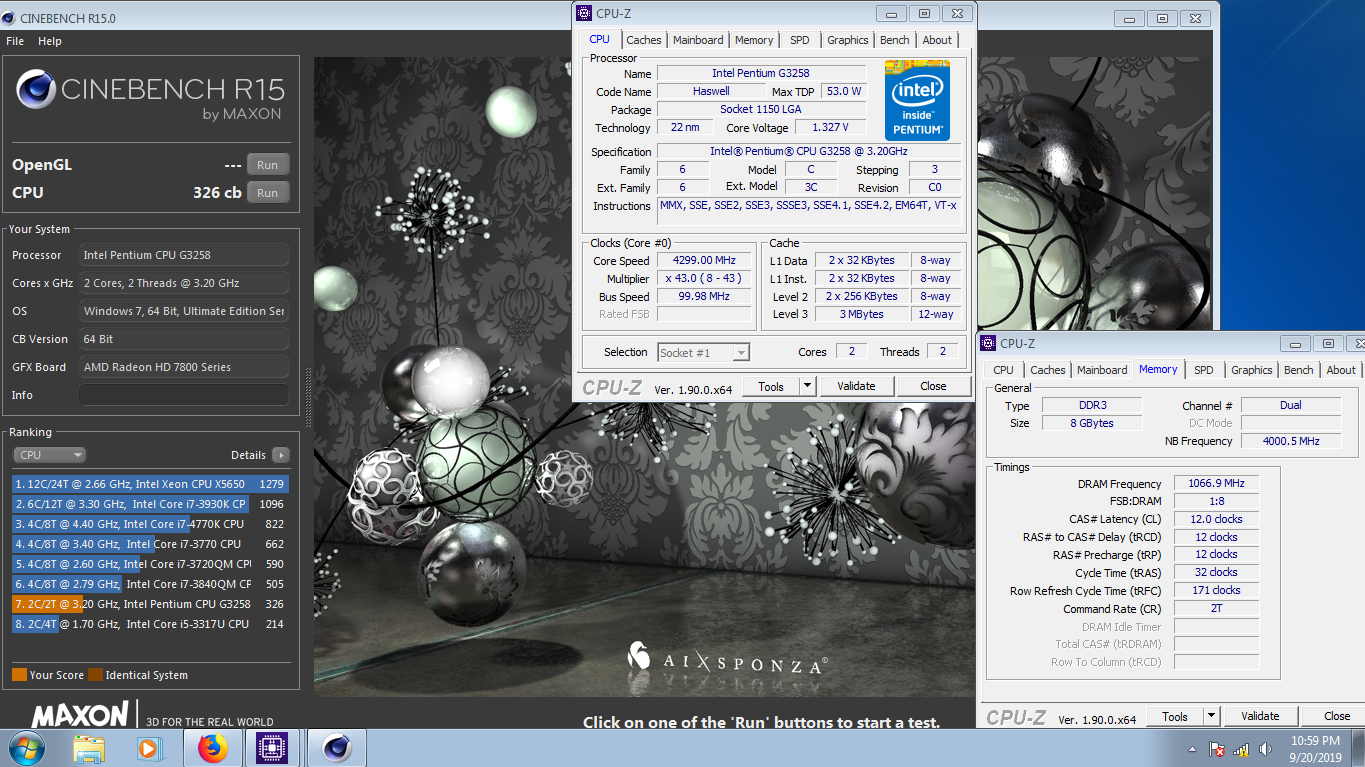Switch to CPU-Z taskbar icon
Screen dimensions: 1365x767
[272, 748]
